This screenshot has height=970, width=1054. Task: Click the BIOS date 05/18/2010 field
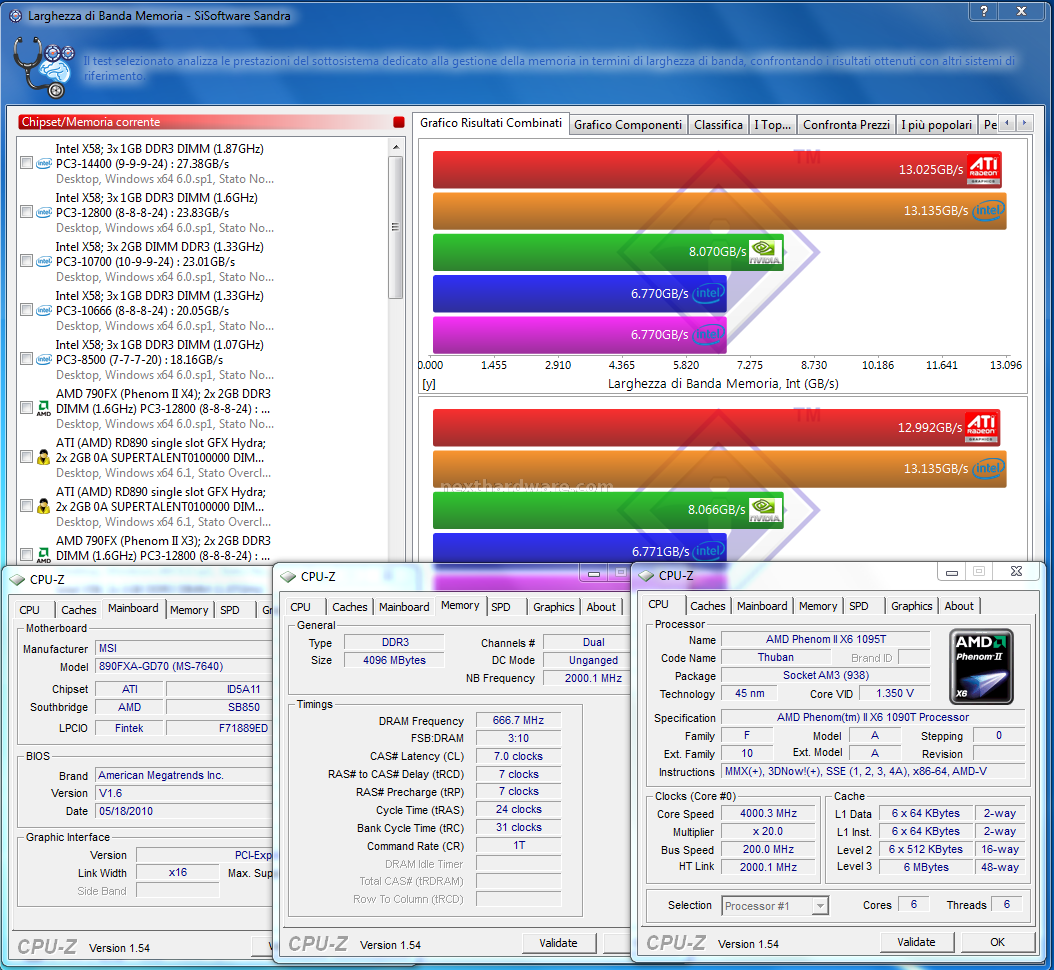coord(184,811)
